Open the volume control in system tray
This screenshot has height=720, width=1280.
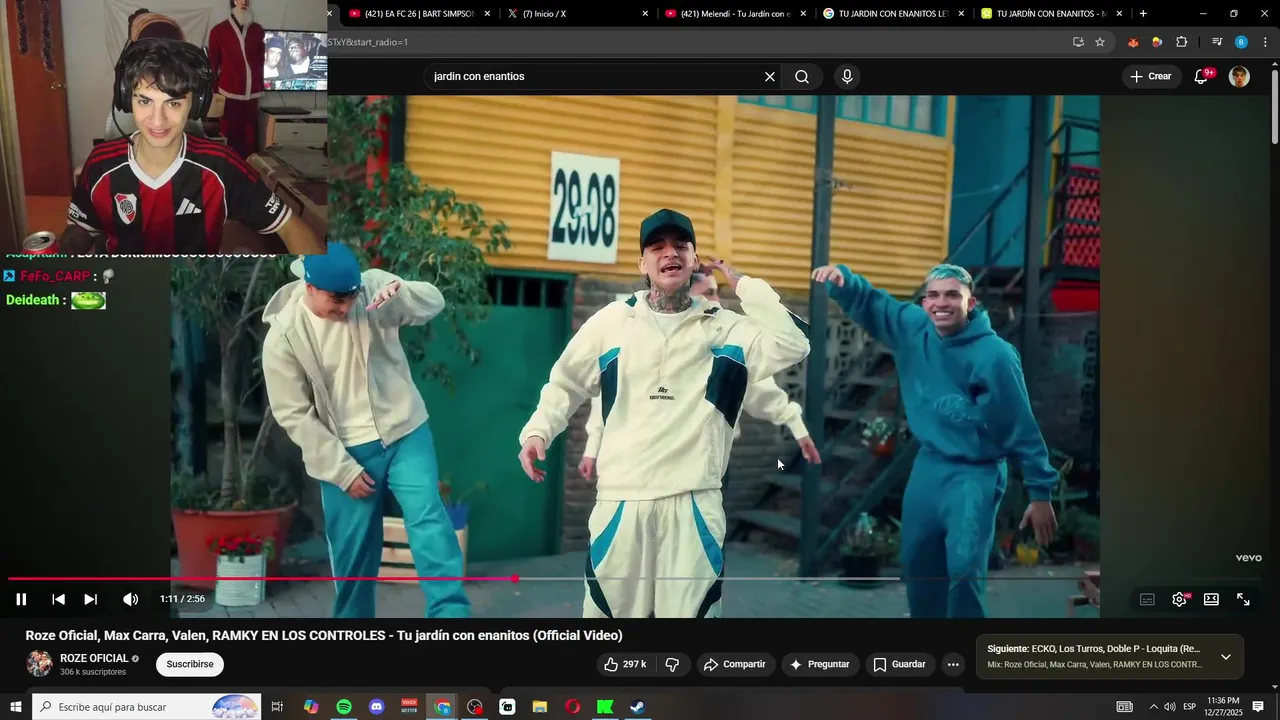[x=1170, y=707]
